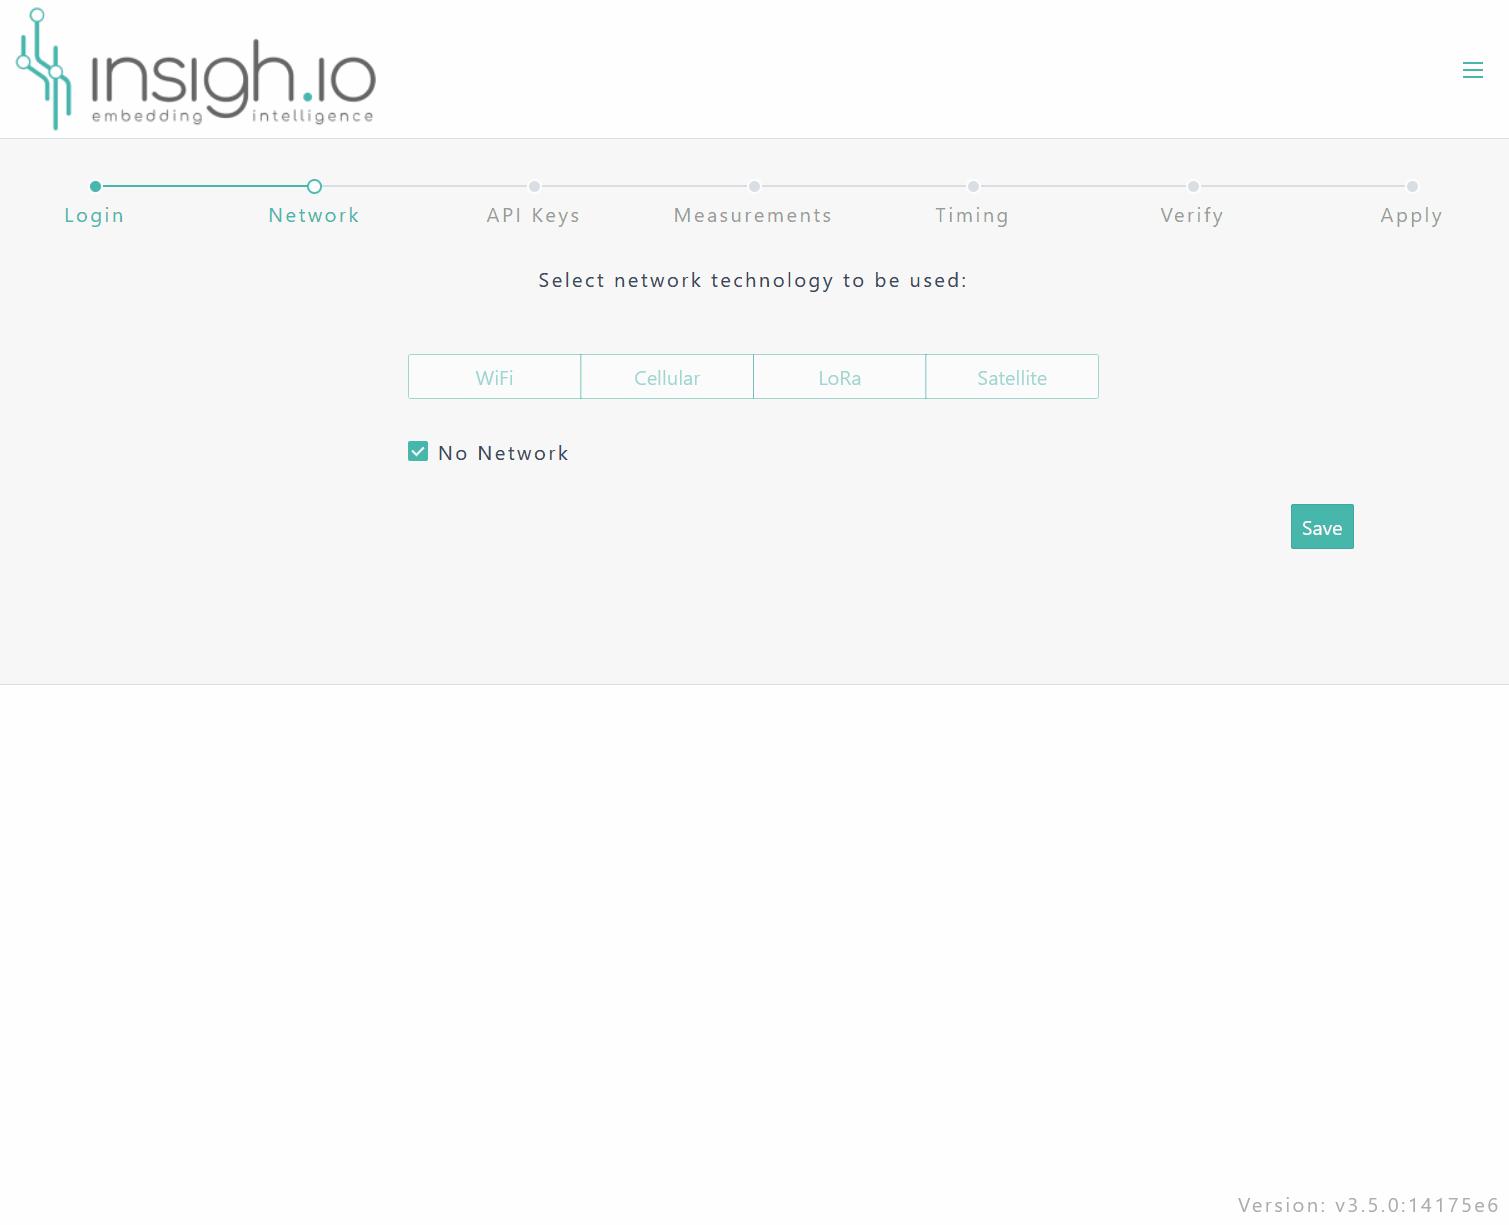Click the insigh.io logo
This screenshot has height=1225, width=1509.
[196, 70]
